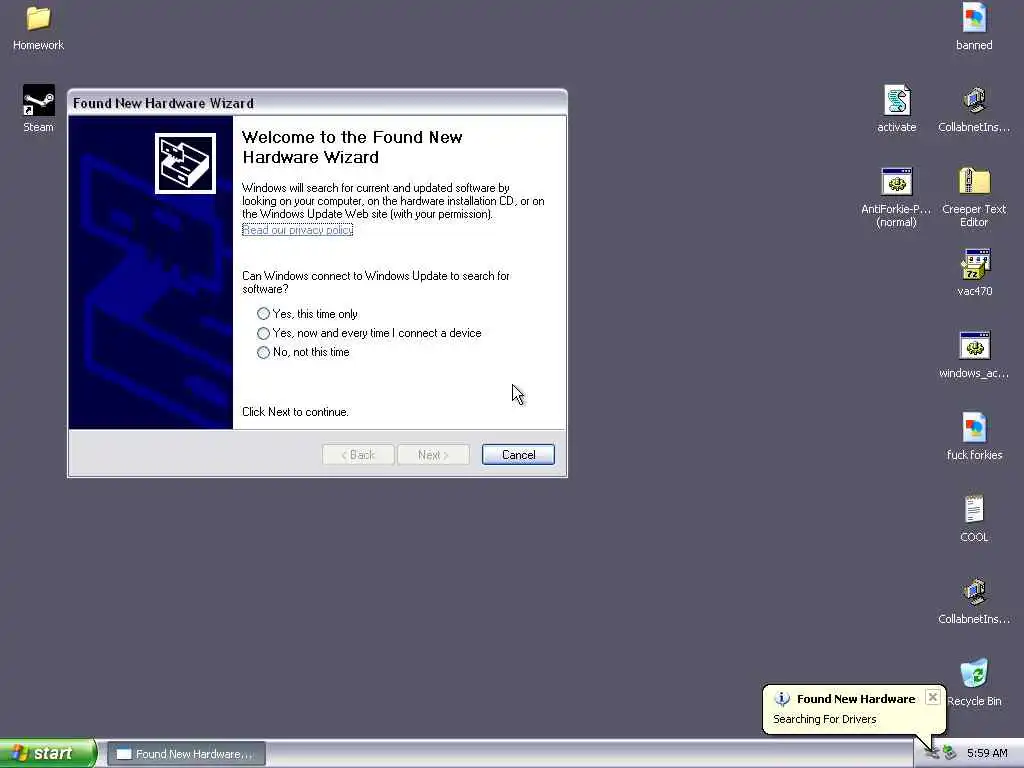1024x768 pixels.
Task: Click the 'Welcome to the Found New Hardware Wizard' heading
Action: (352, 147)
